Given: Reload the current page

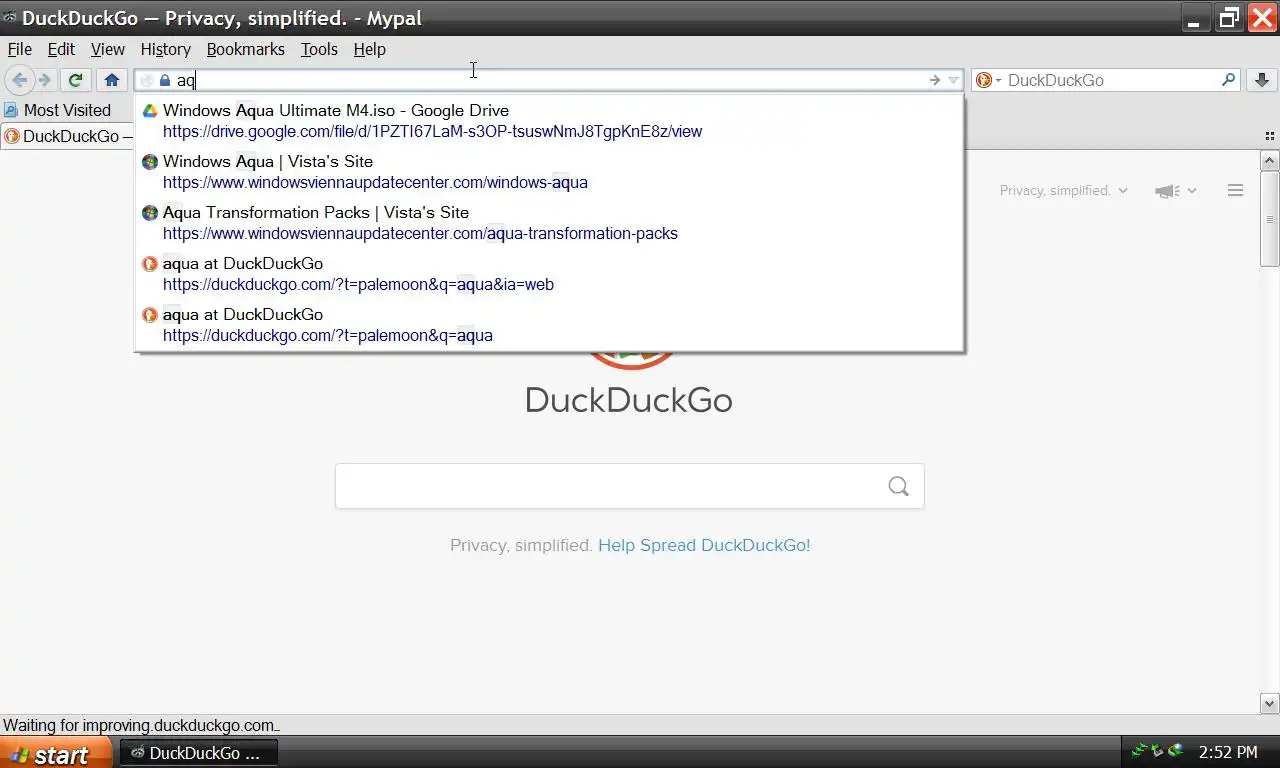Looking at the screenshot, I should (75, 80).
